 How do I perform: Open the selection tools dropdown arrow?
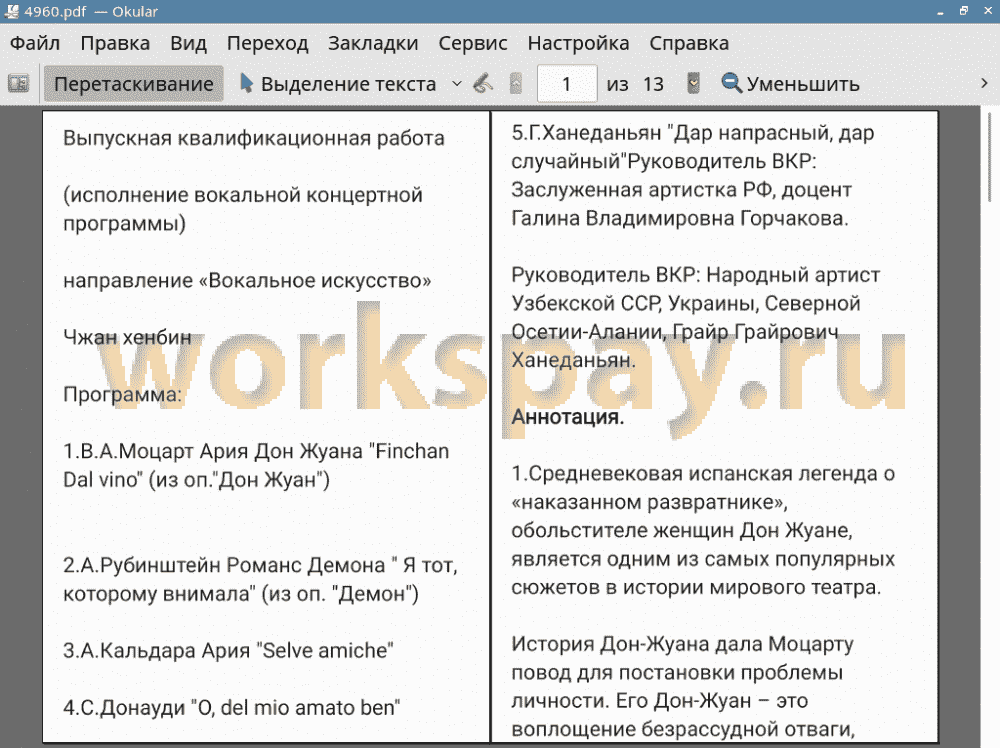coord(457,84)
